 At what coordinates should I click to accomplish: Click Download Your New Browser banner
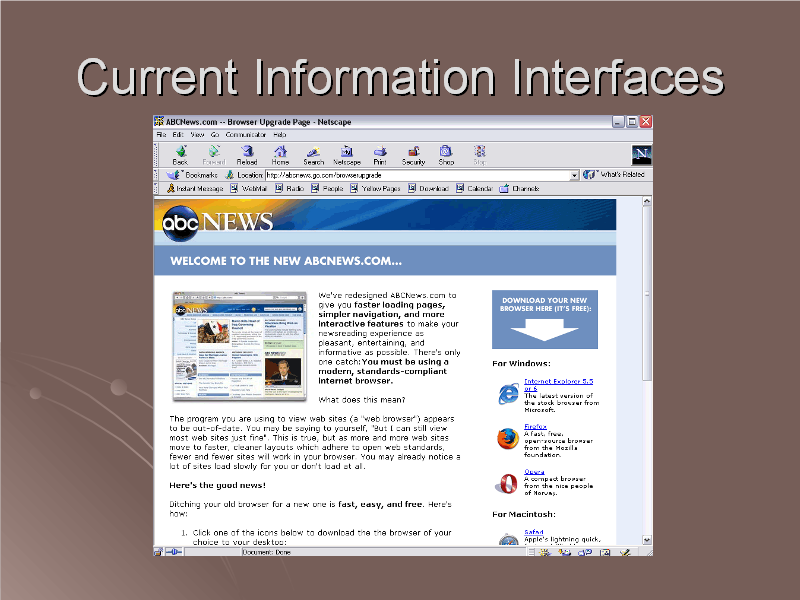544,319
